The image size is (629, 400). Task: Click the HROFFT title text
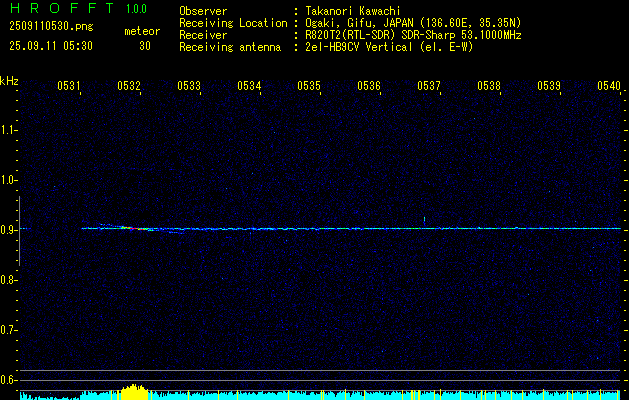pos(62,8)
